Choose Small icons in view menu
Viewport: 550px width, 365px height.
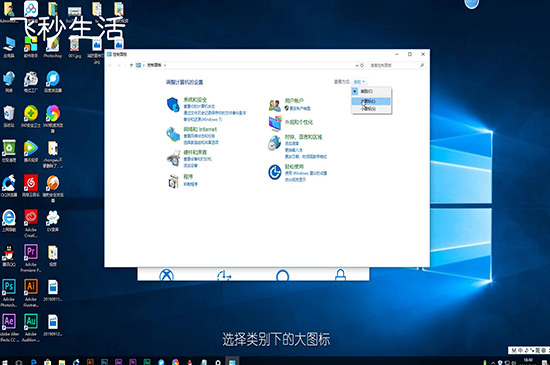tap(371, 109)
